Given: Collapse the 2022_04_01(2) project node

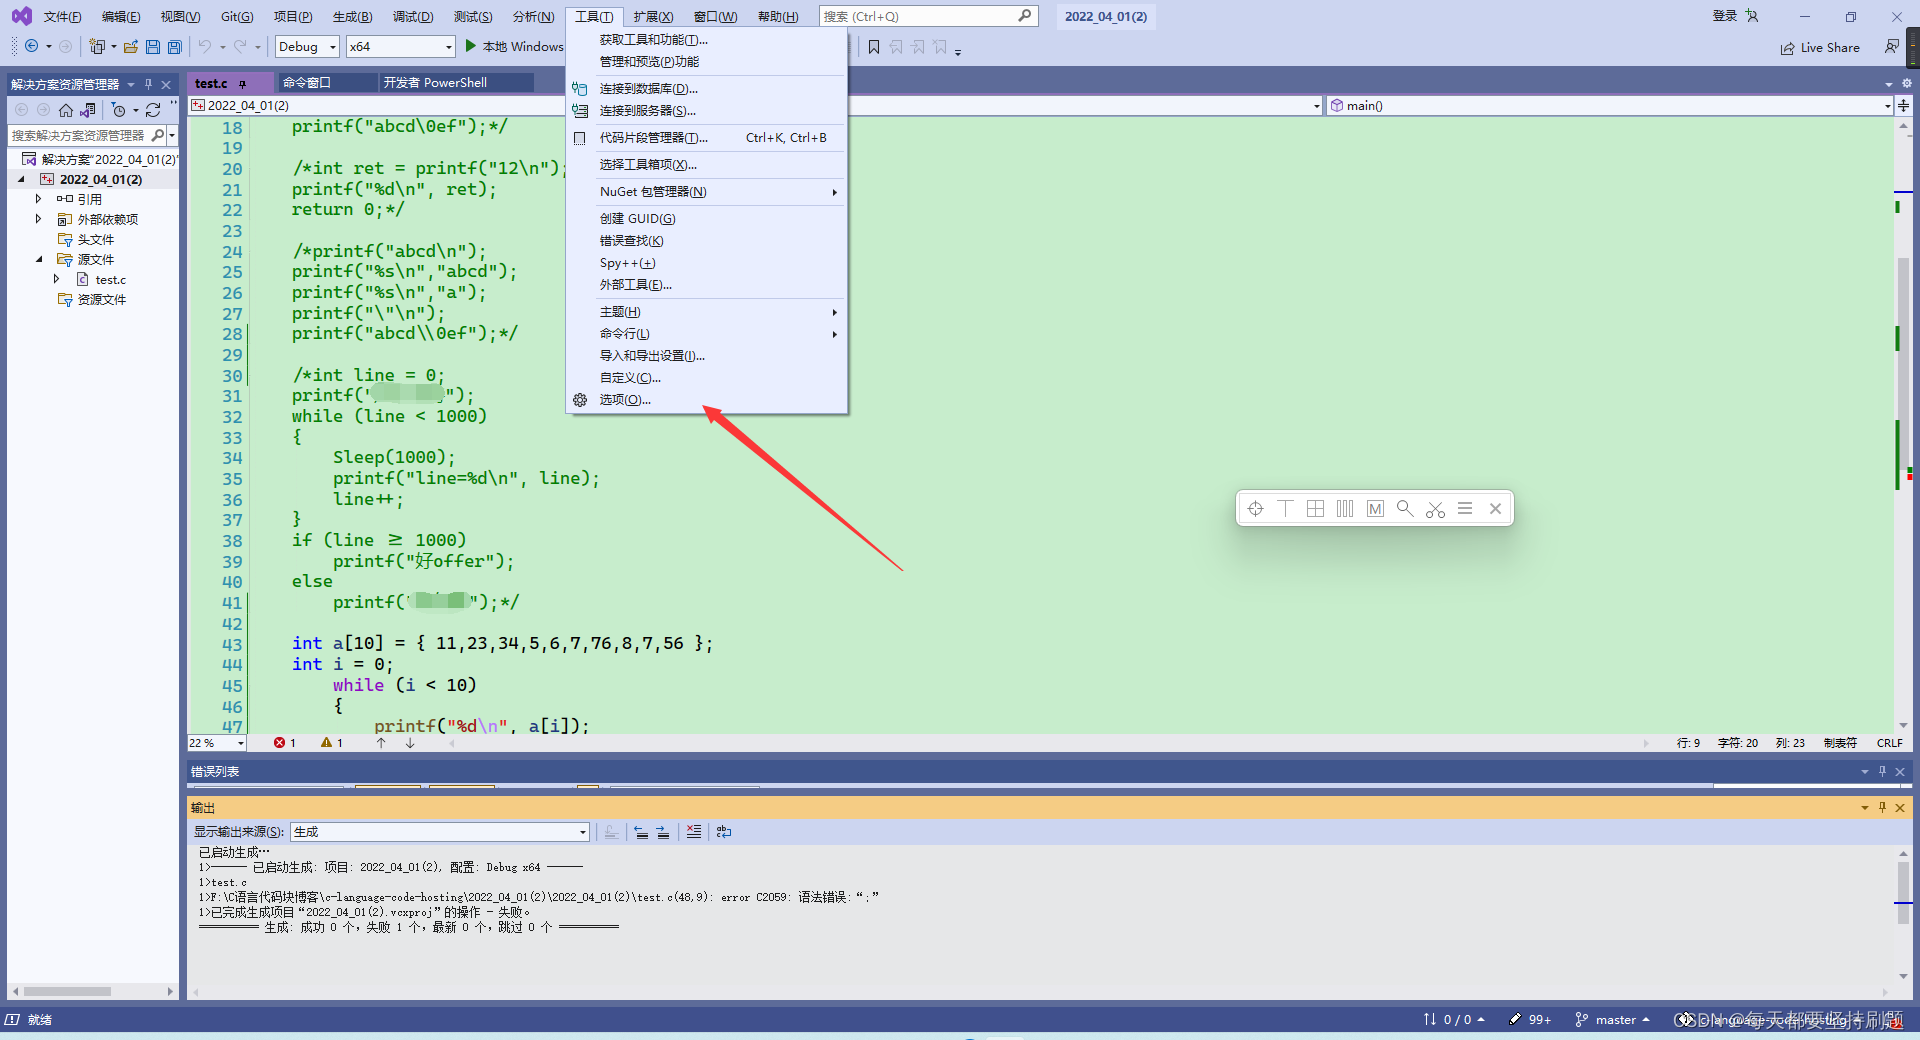Looking at the screenshot, I should click(22, 180).
